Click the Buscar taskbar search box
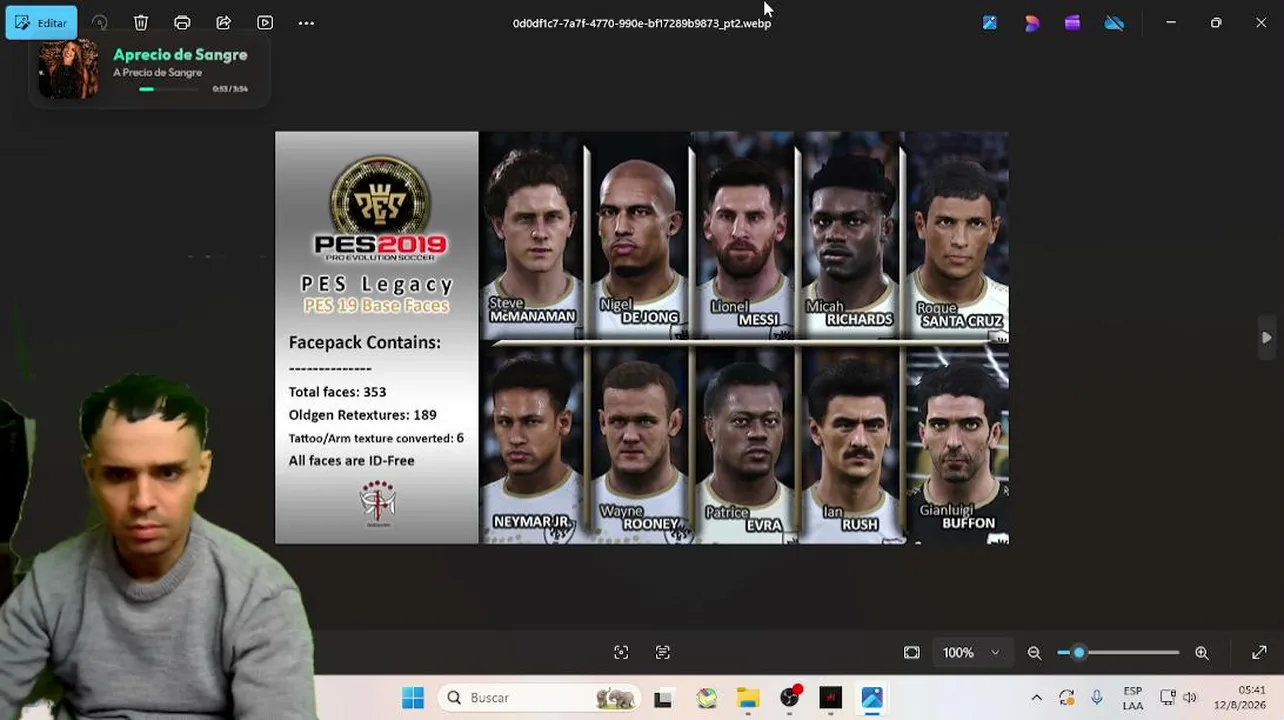The width and height of the screenshot is (1284, 720). point(540,697)
